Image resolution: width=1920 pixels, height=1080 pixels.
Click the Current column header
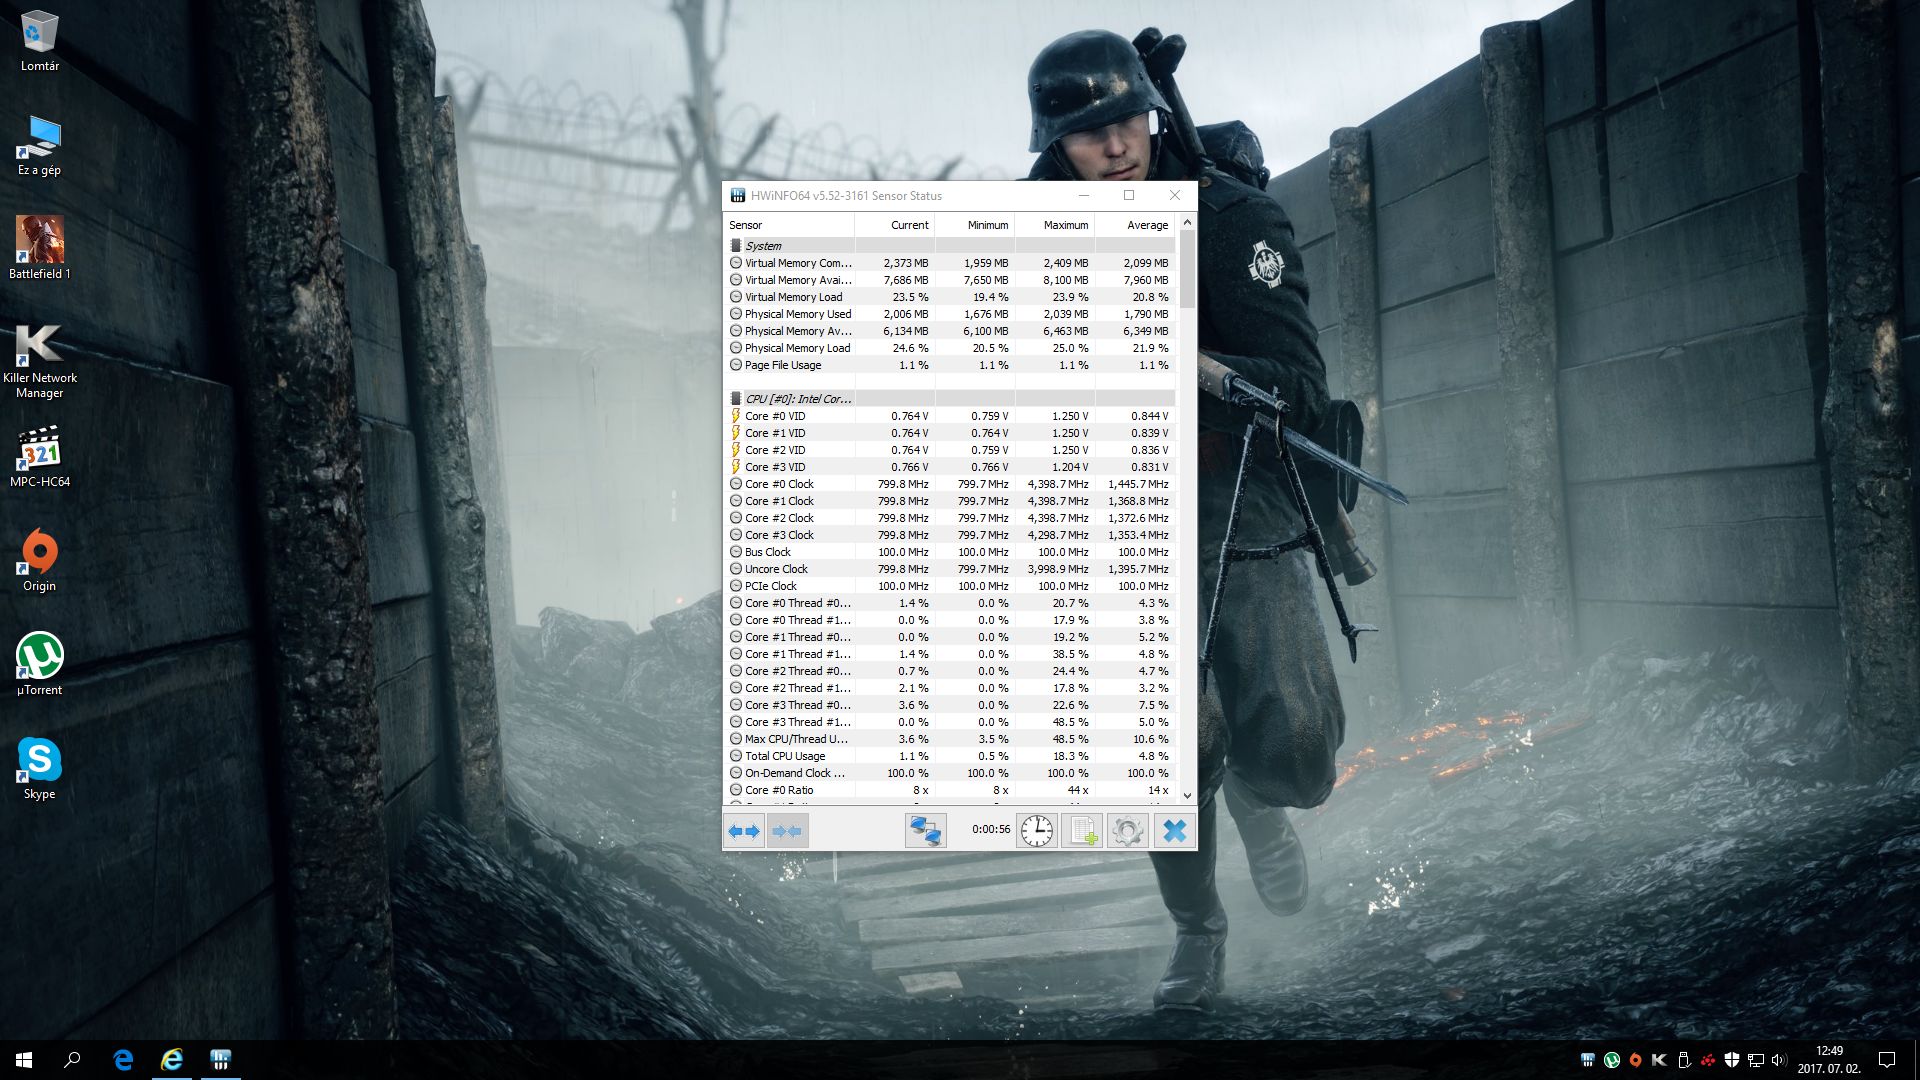(895, 225)
